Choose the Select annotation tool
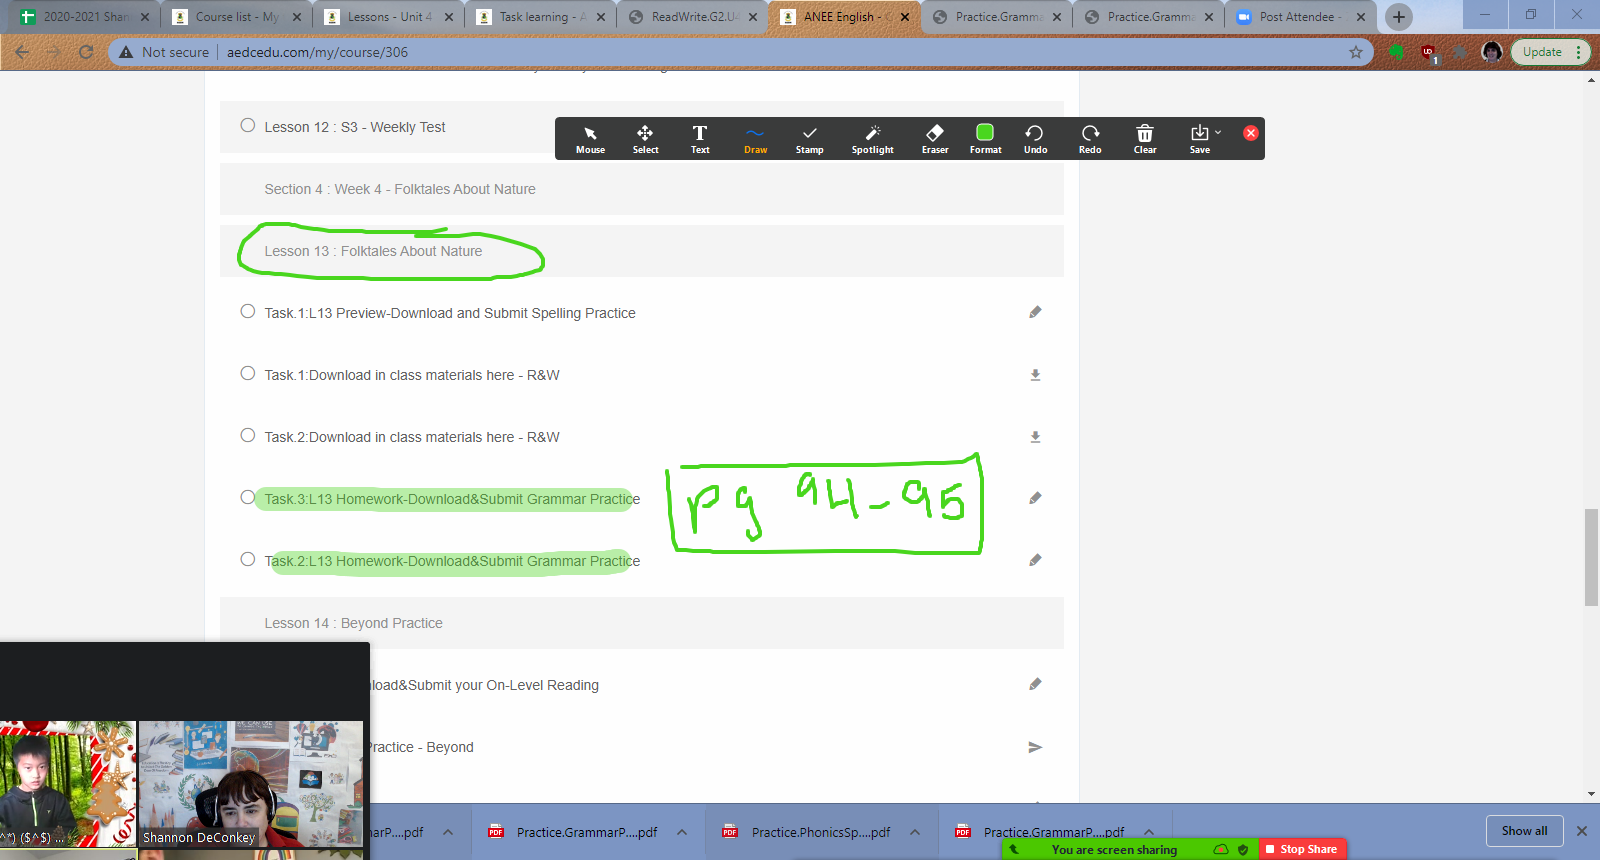1600x860 pixels. (645, 139)
